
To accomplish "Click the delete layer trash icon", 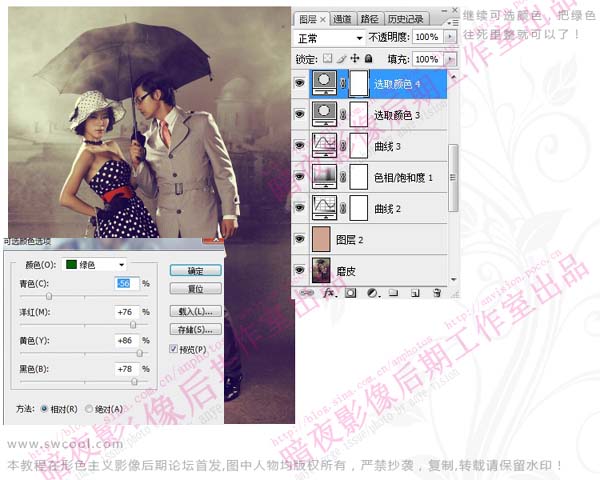I will pyautogui.click(x=437, y=293).
